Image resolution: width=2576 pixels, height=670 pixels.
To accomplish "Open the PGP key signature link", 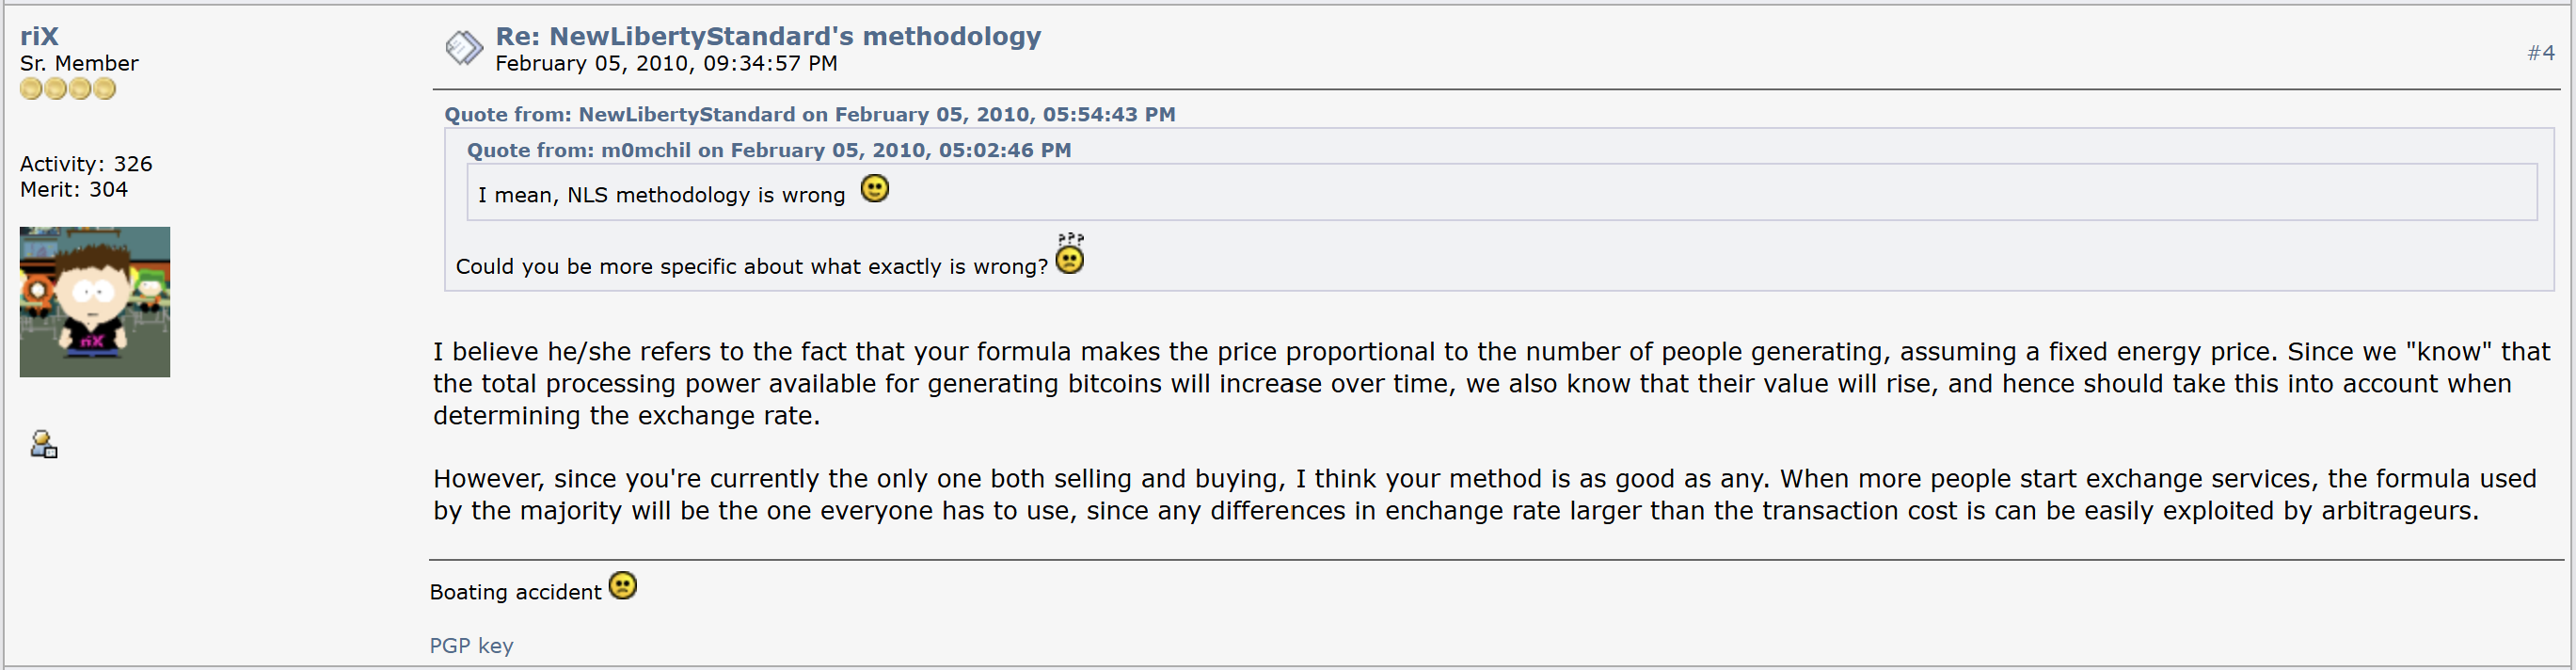I will click(471, 646).
